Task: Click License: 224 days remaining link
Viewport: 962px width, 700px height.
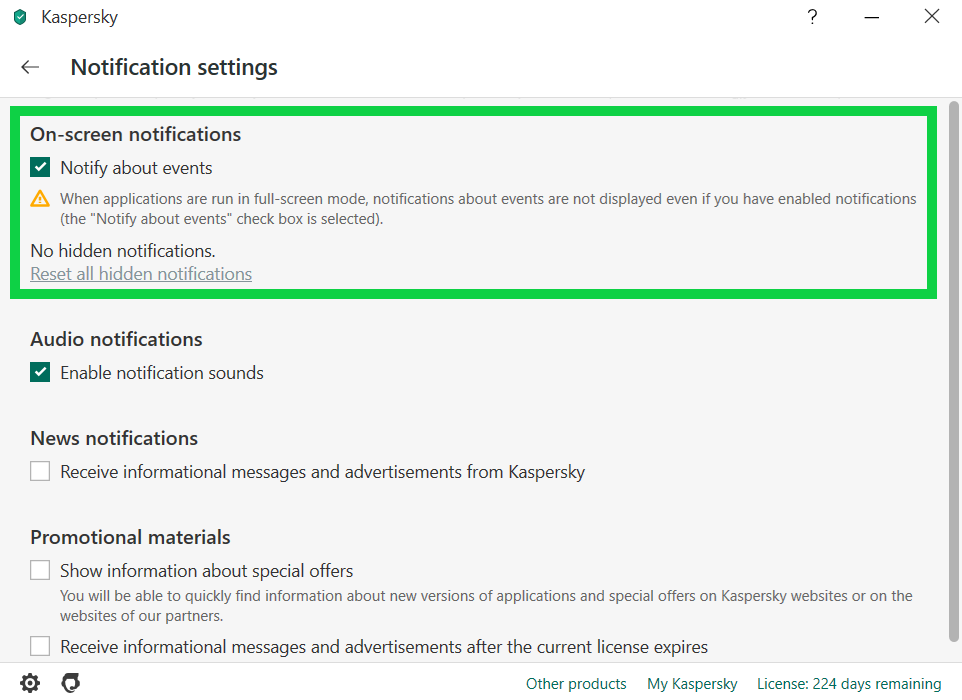Action: point(849,683)
